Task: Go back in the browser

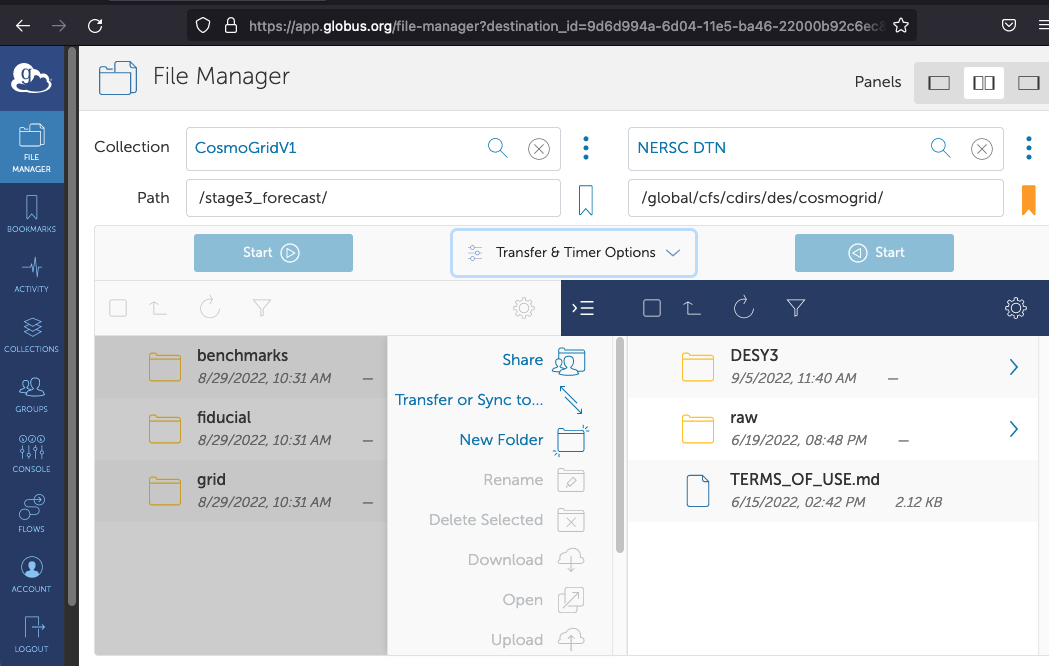Action: click(x=23, y=25)
